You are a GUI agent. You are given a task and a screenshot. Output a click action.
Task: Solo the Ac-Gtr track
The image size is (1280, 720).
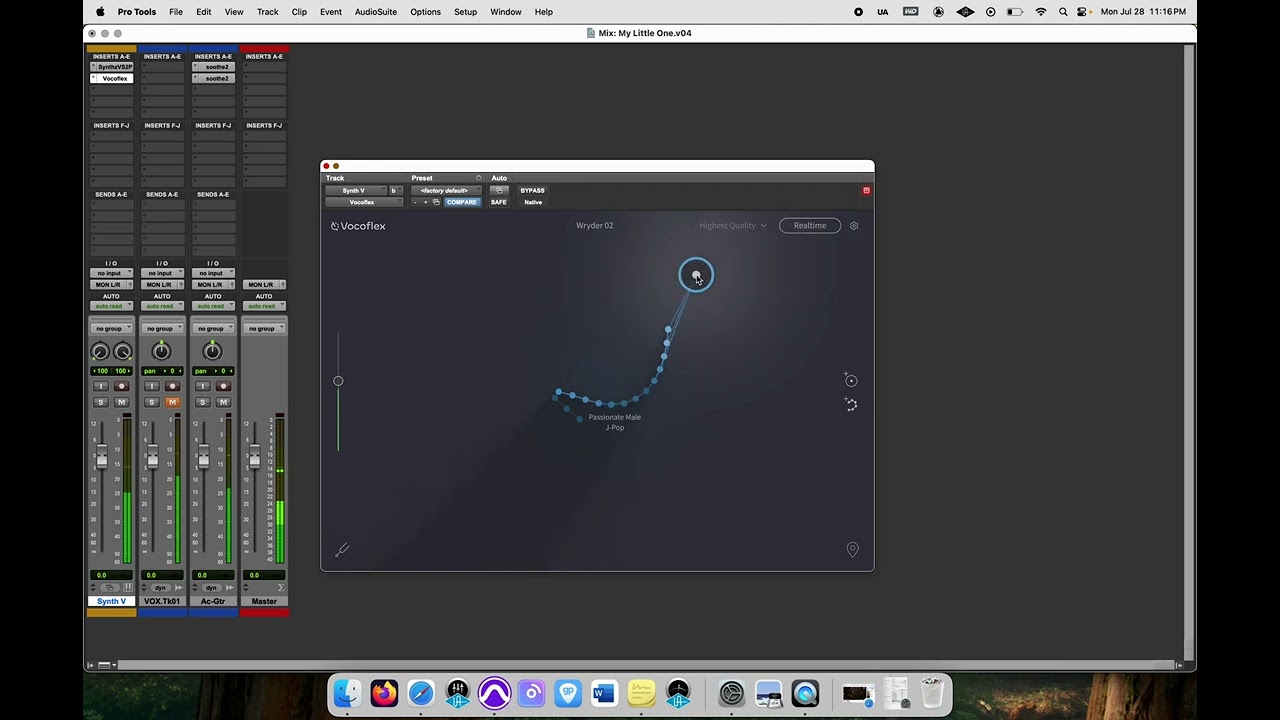202,402
